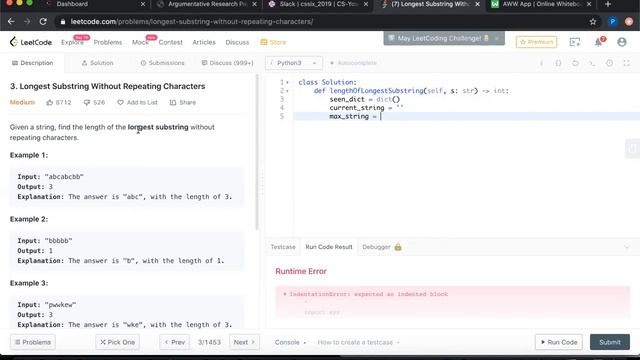Click the Run Code button
Image resolution: width=640 pixels, height=360 pixels.
559,342
